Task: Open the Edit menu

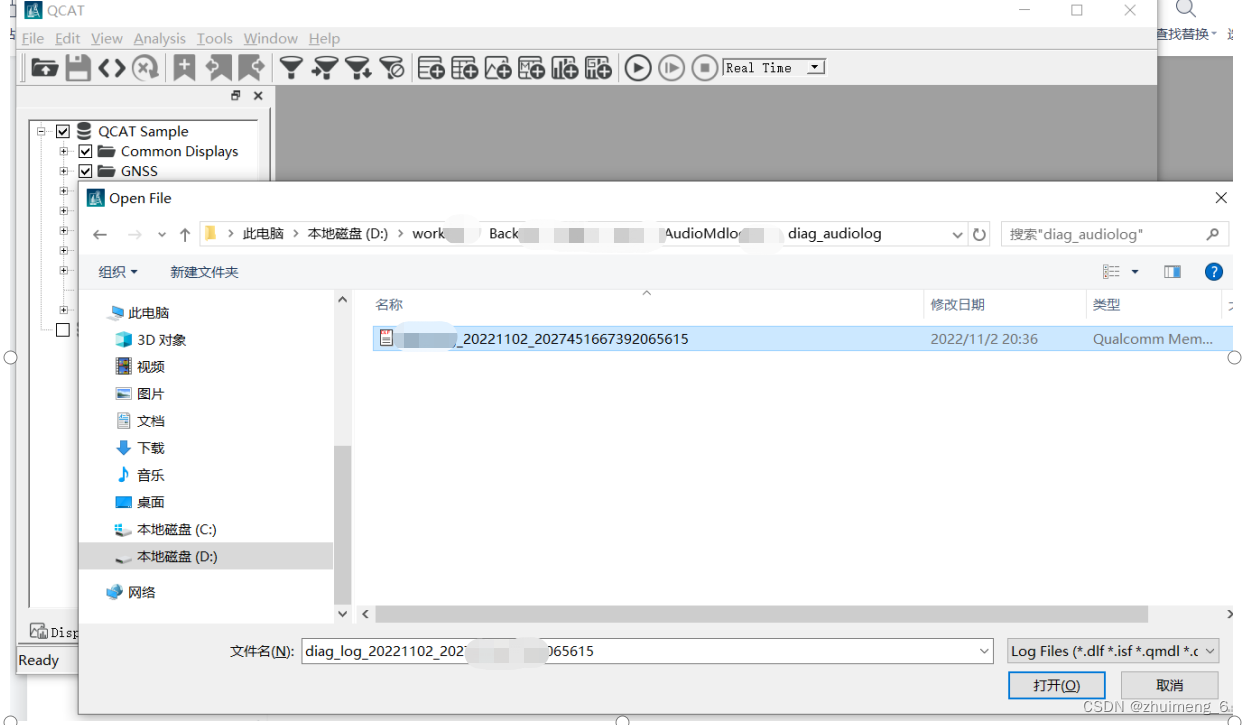Action: tap(67, 38)
